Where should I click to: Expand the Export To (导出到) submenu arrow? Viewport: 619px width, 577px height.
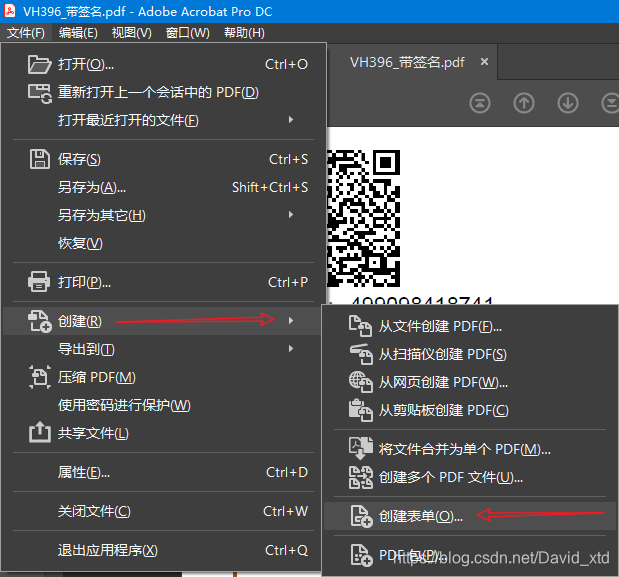(x=291, y=349)
